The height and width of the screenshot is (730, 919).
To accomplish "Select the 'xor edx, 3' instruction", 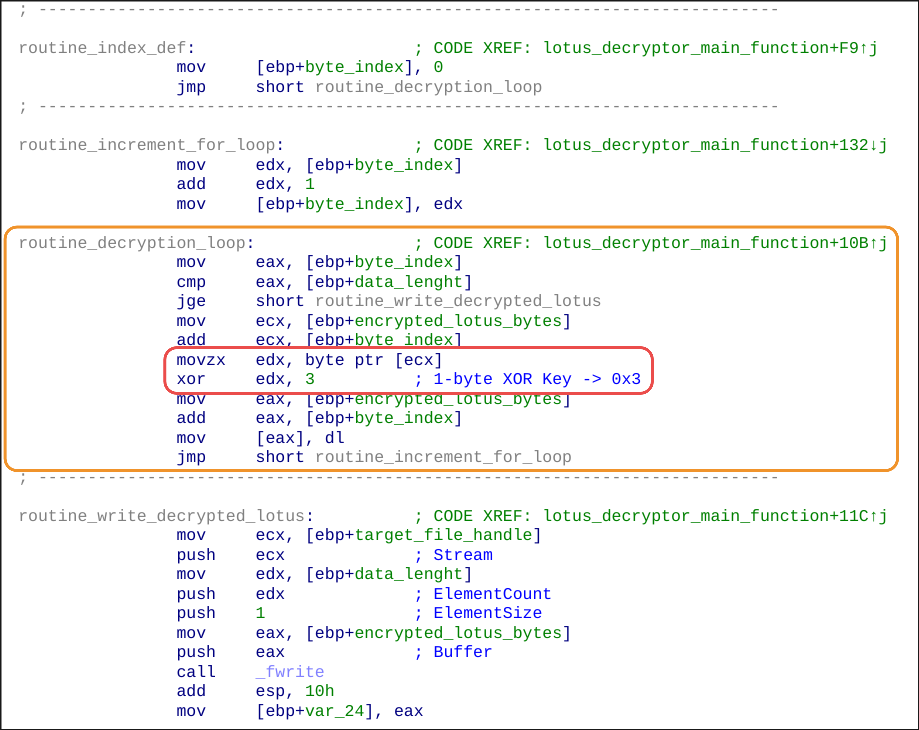I will click(x=246, y=379).
